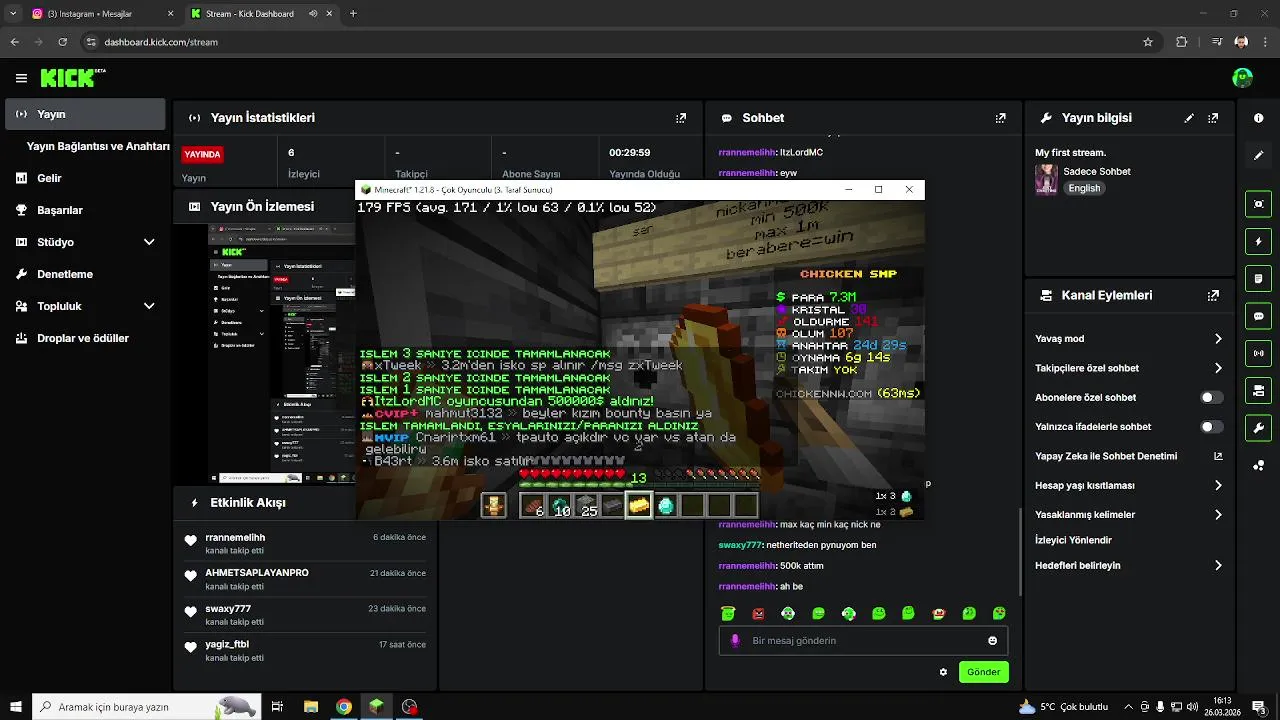The width and height of the screenshot is (1280, 720).
Task: Open the Windows Start menu
Action: click(16, 707)
